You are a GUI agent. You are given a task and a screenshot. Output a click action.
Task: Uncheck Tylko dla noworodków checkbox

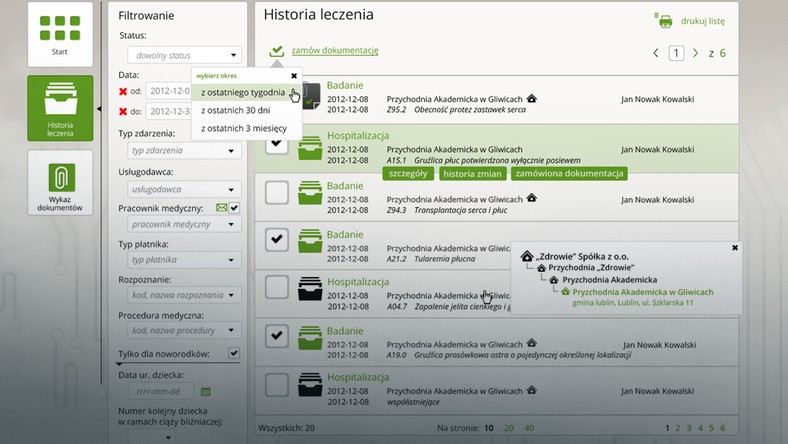point(234,353)
